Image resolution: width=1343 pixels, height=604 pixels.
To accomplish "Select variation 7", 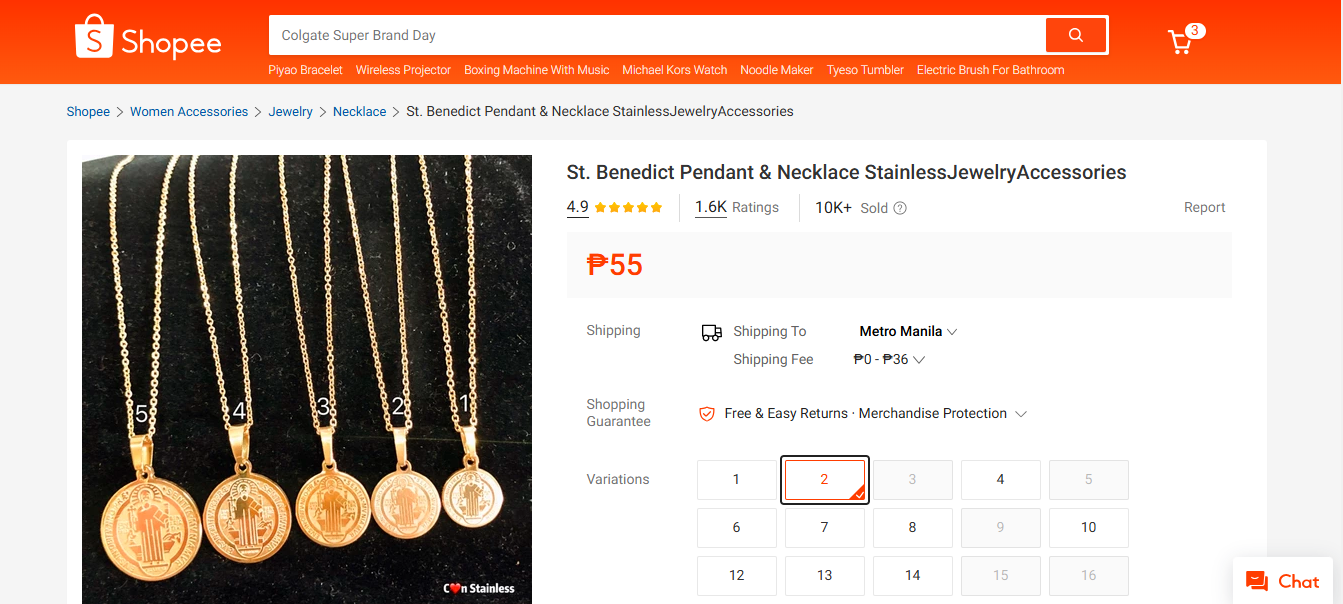I will click(825, 527).
